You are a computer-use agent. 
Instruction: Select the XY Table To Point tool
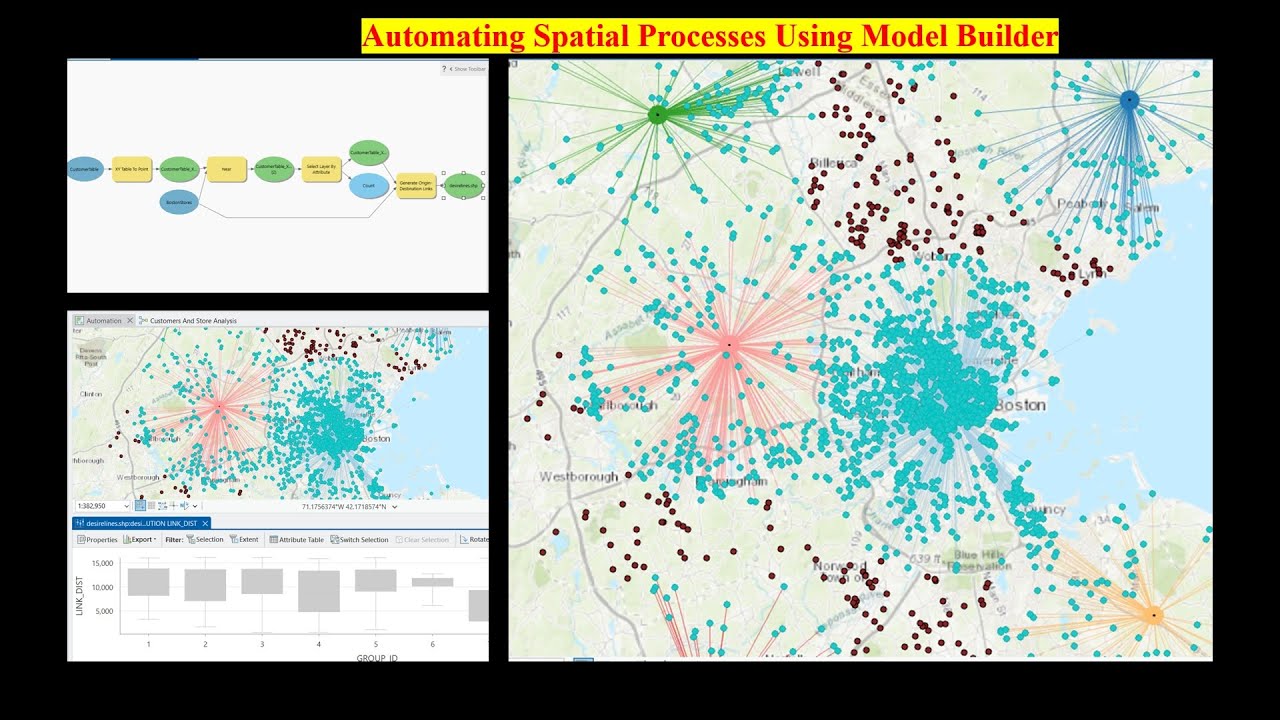[131, 169]
